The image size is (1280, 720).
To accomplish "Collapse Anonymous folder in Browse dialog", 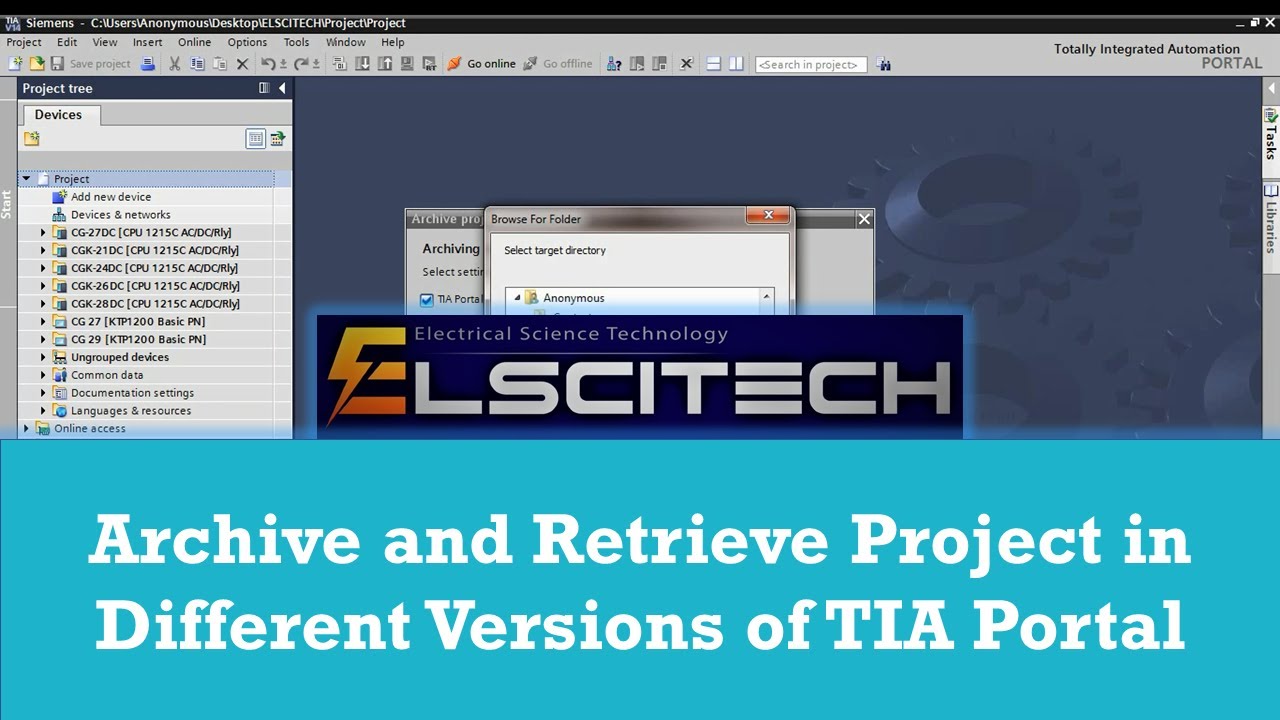I will pos(517,298).
